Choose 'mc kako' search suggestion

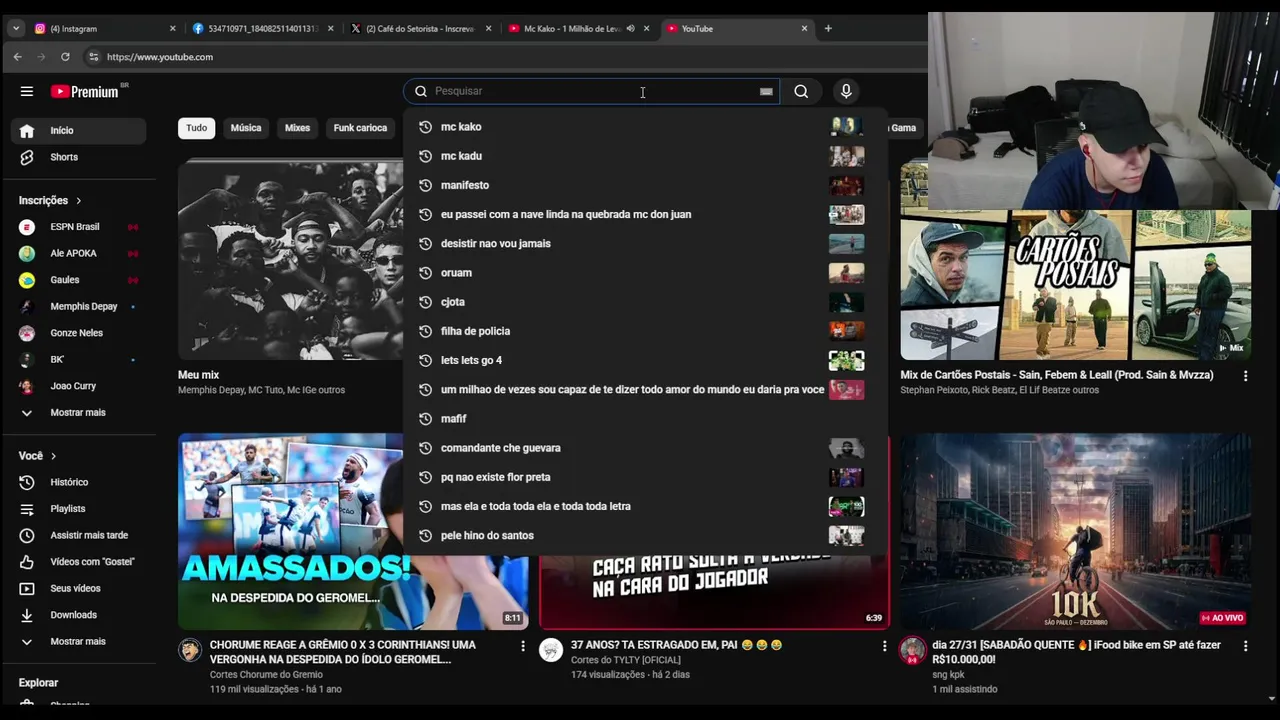[645, 127]
